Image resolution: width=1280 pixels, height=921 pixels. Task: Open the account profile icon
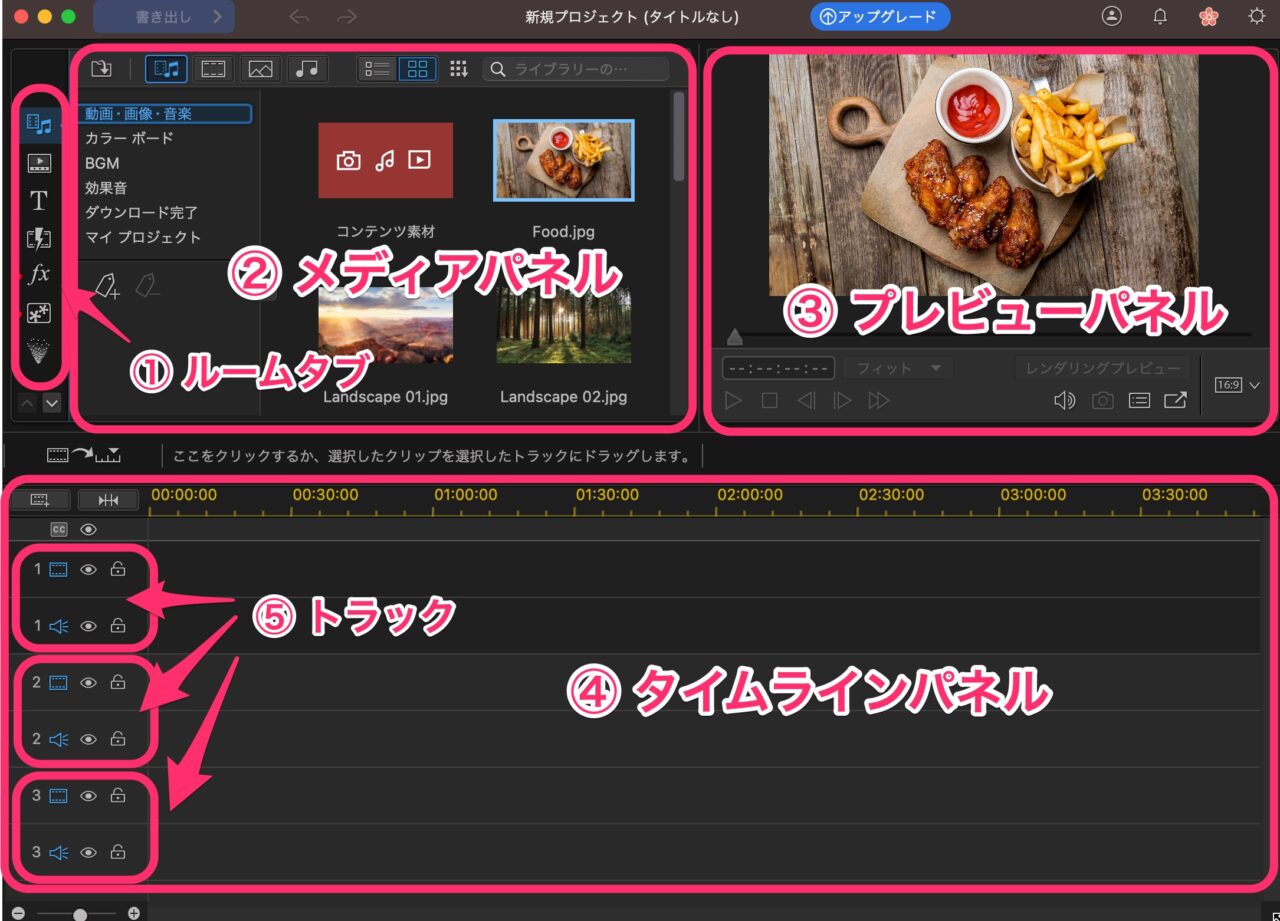tap(1111, 16)
